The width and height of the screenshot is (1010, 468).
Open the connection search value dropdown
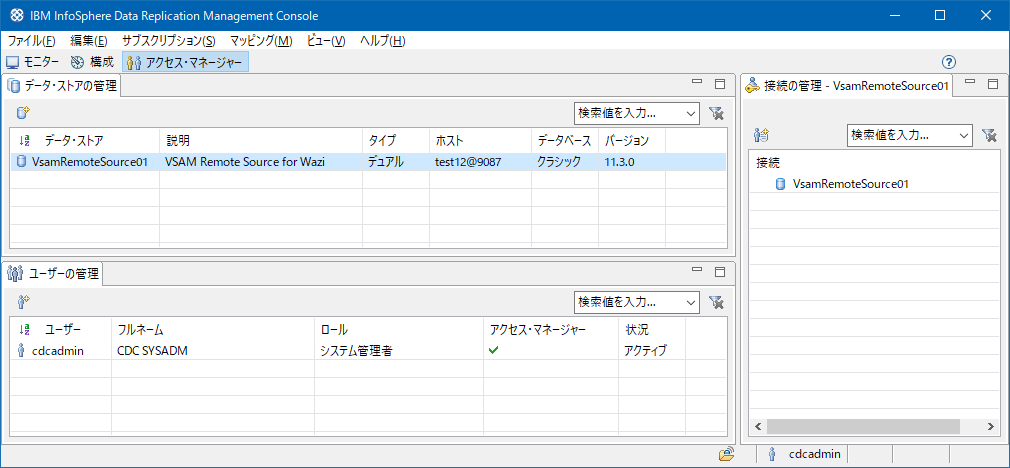964,135
